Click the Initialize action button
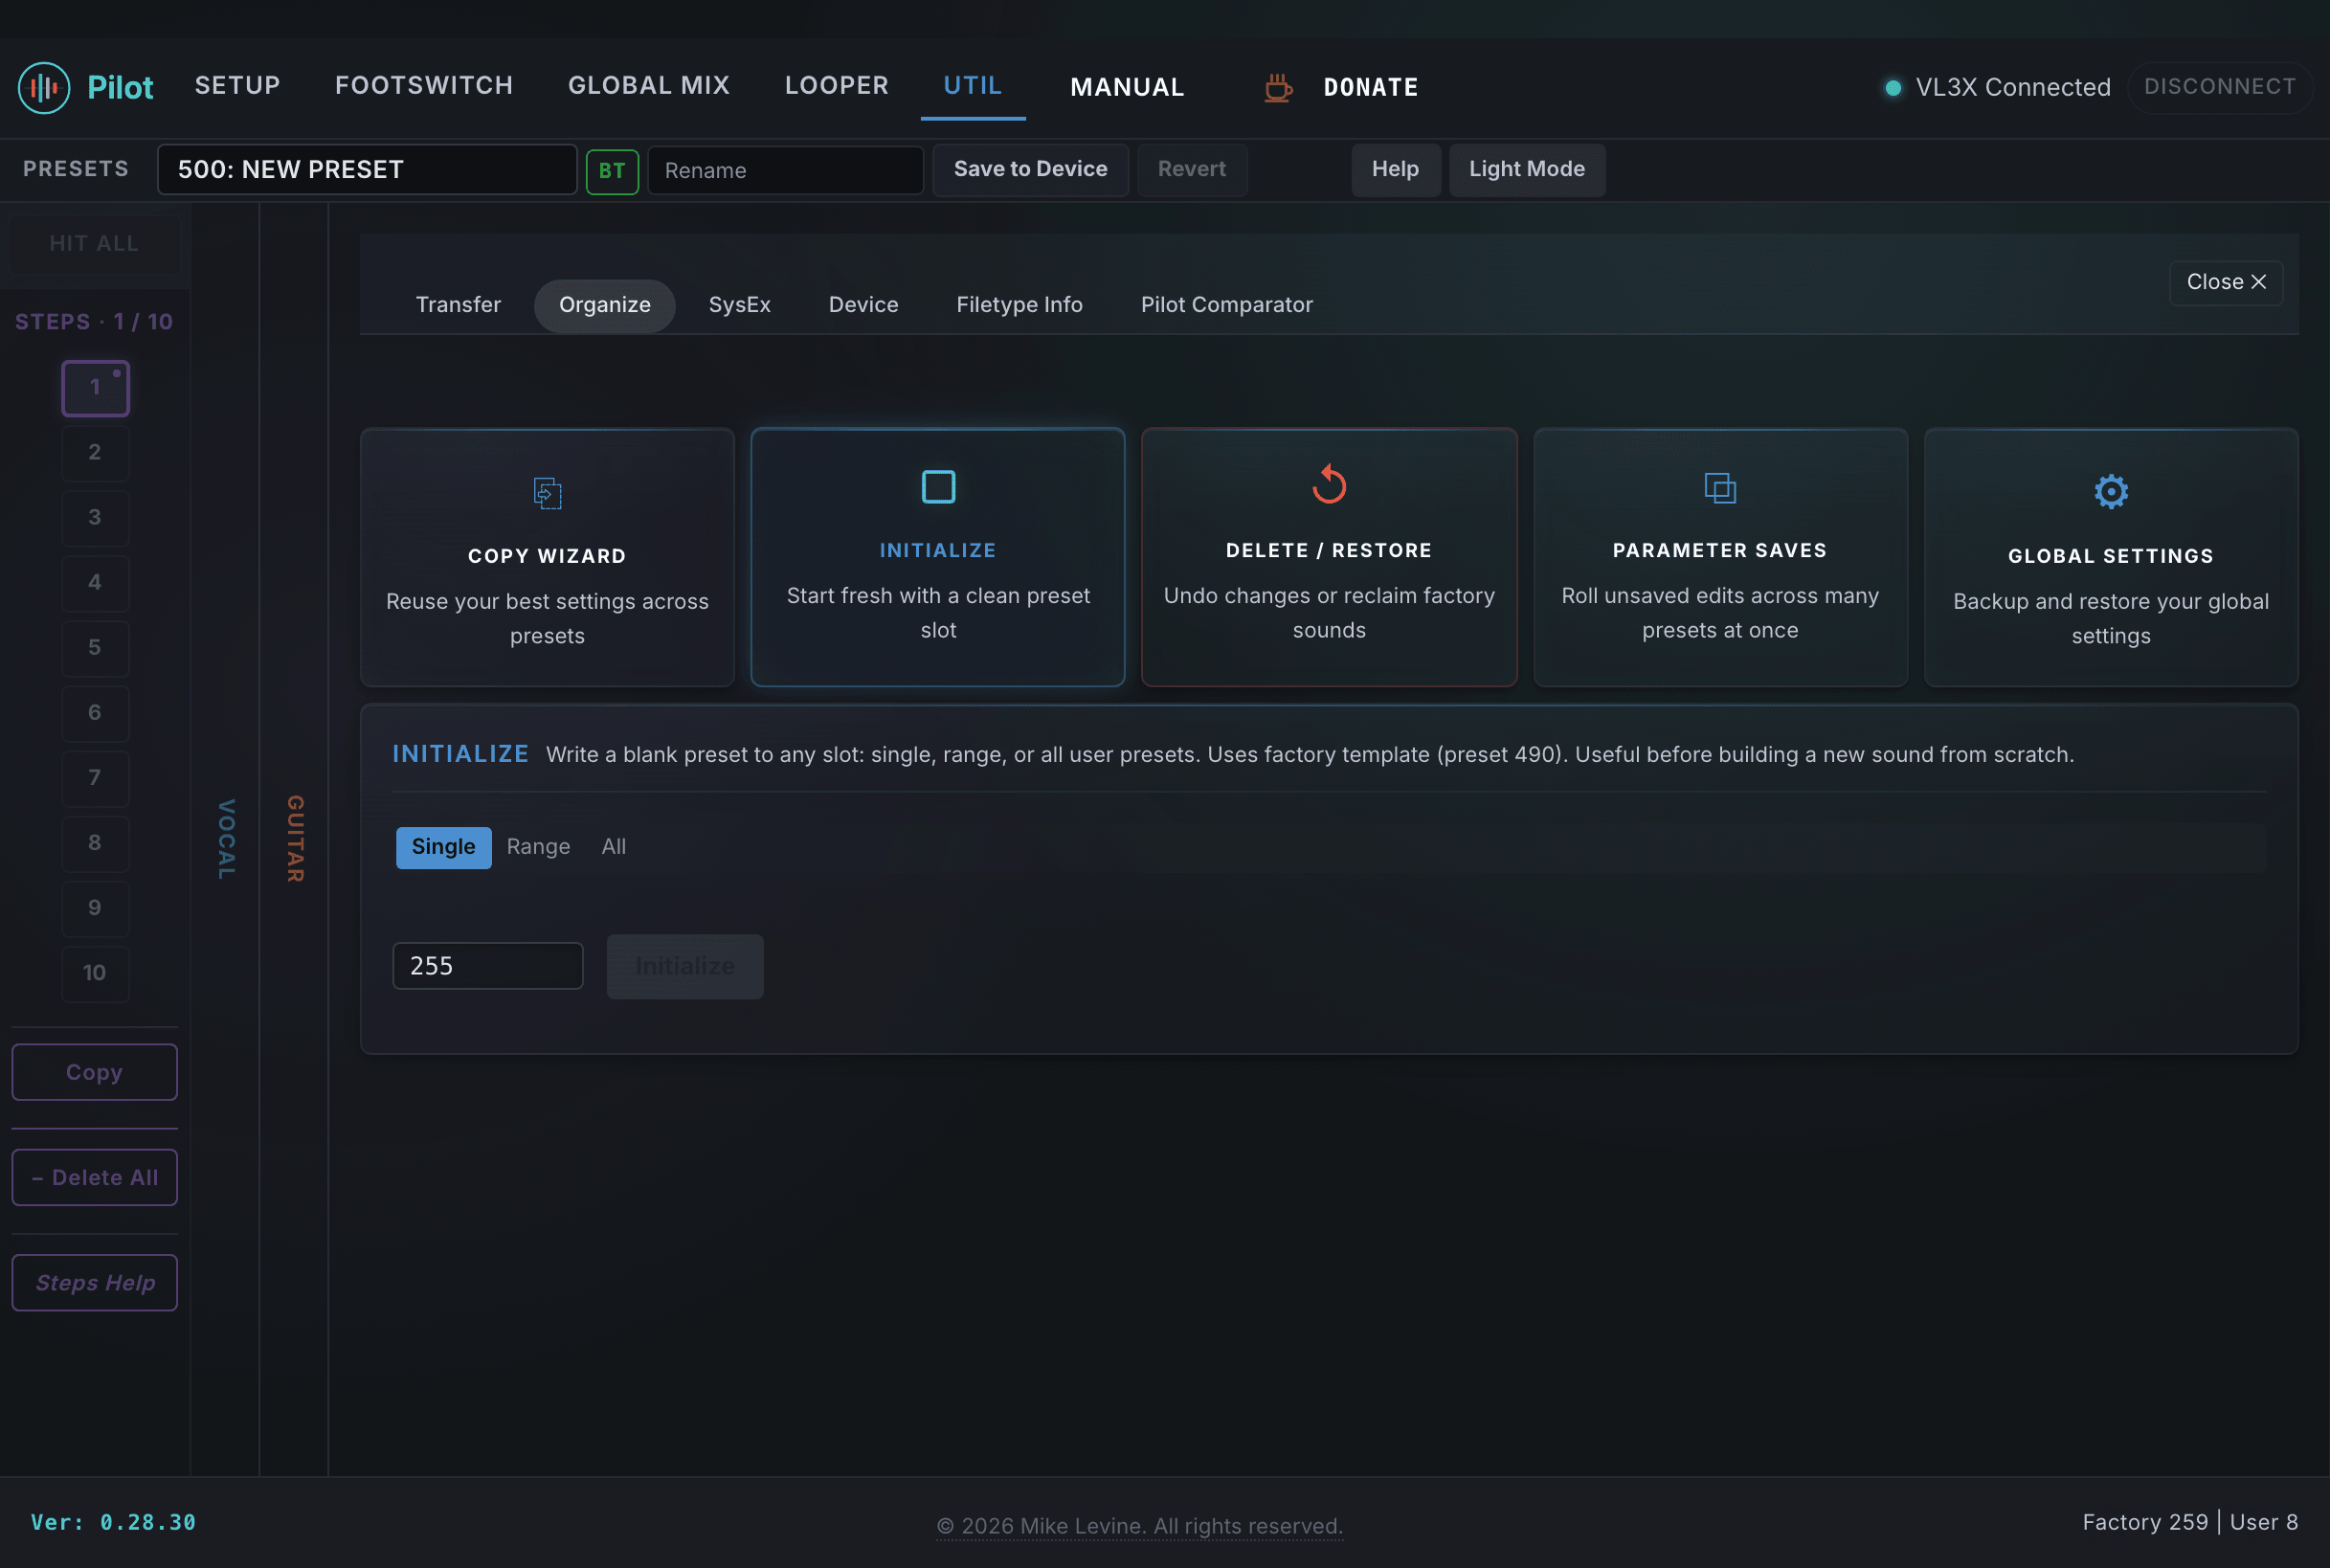The image size is (2330, 1568). click(685, 967)
